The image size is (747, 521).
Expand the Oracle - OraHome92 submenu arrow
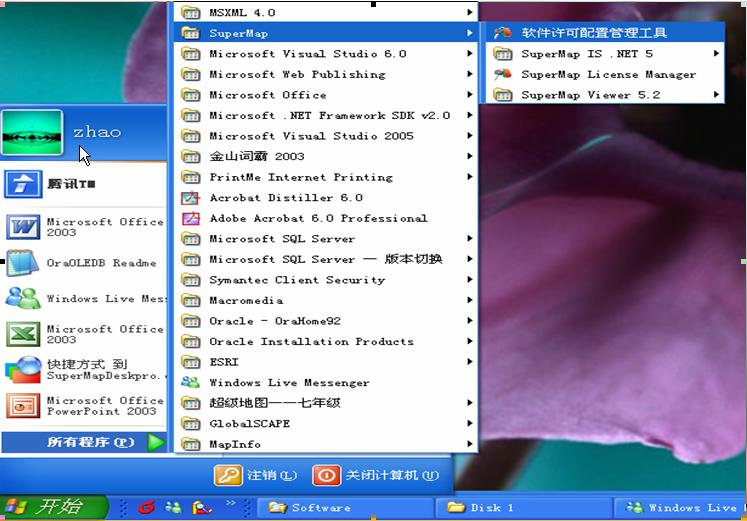point(470,321)
